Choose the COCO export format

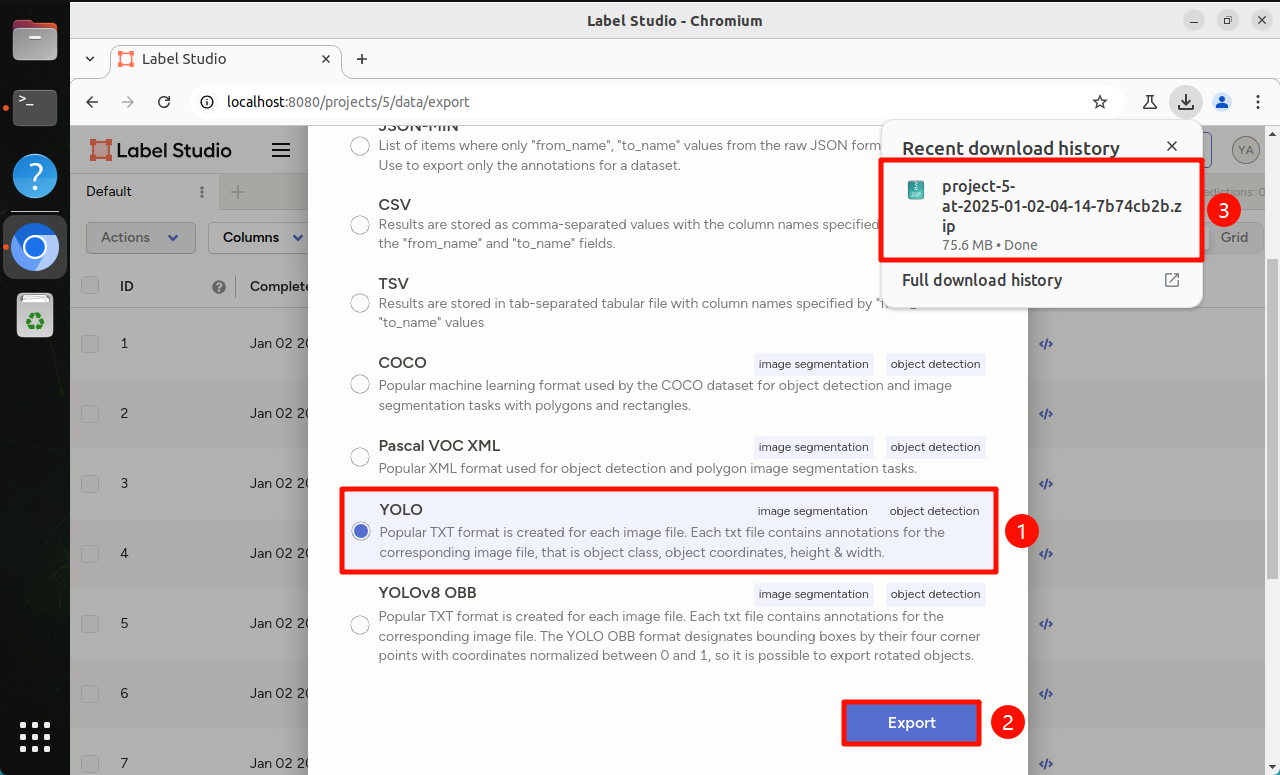360,384
